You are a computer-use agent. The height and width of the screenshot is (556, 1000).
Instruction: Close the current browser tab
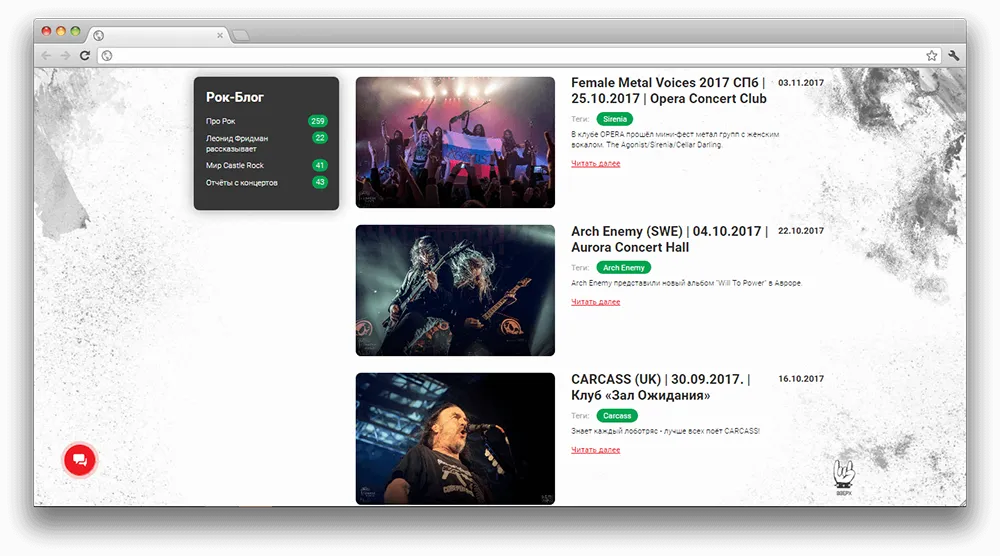pos(220,36)
